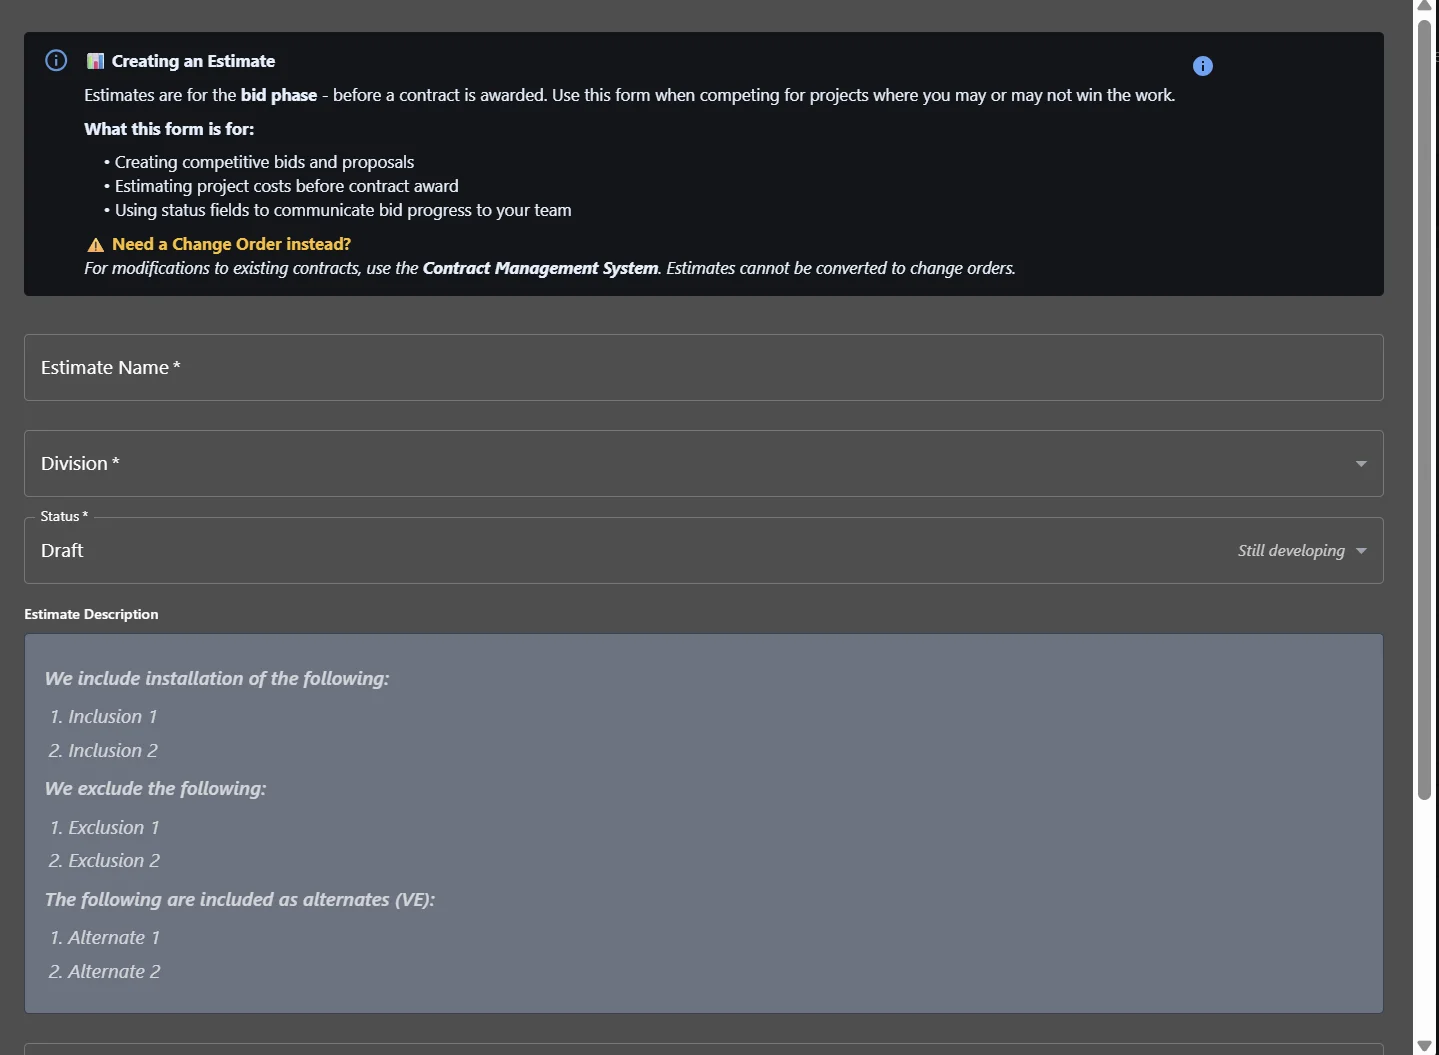Click the chart icon beside Creating an Estimate
This screenshot has width=1439, height=1055.
(x=95, y=61)
